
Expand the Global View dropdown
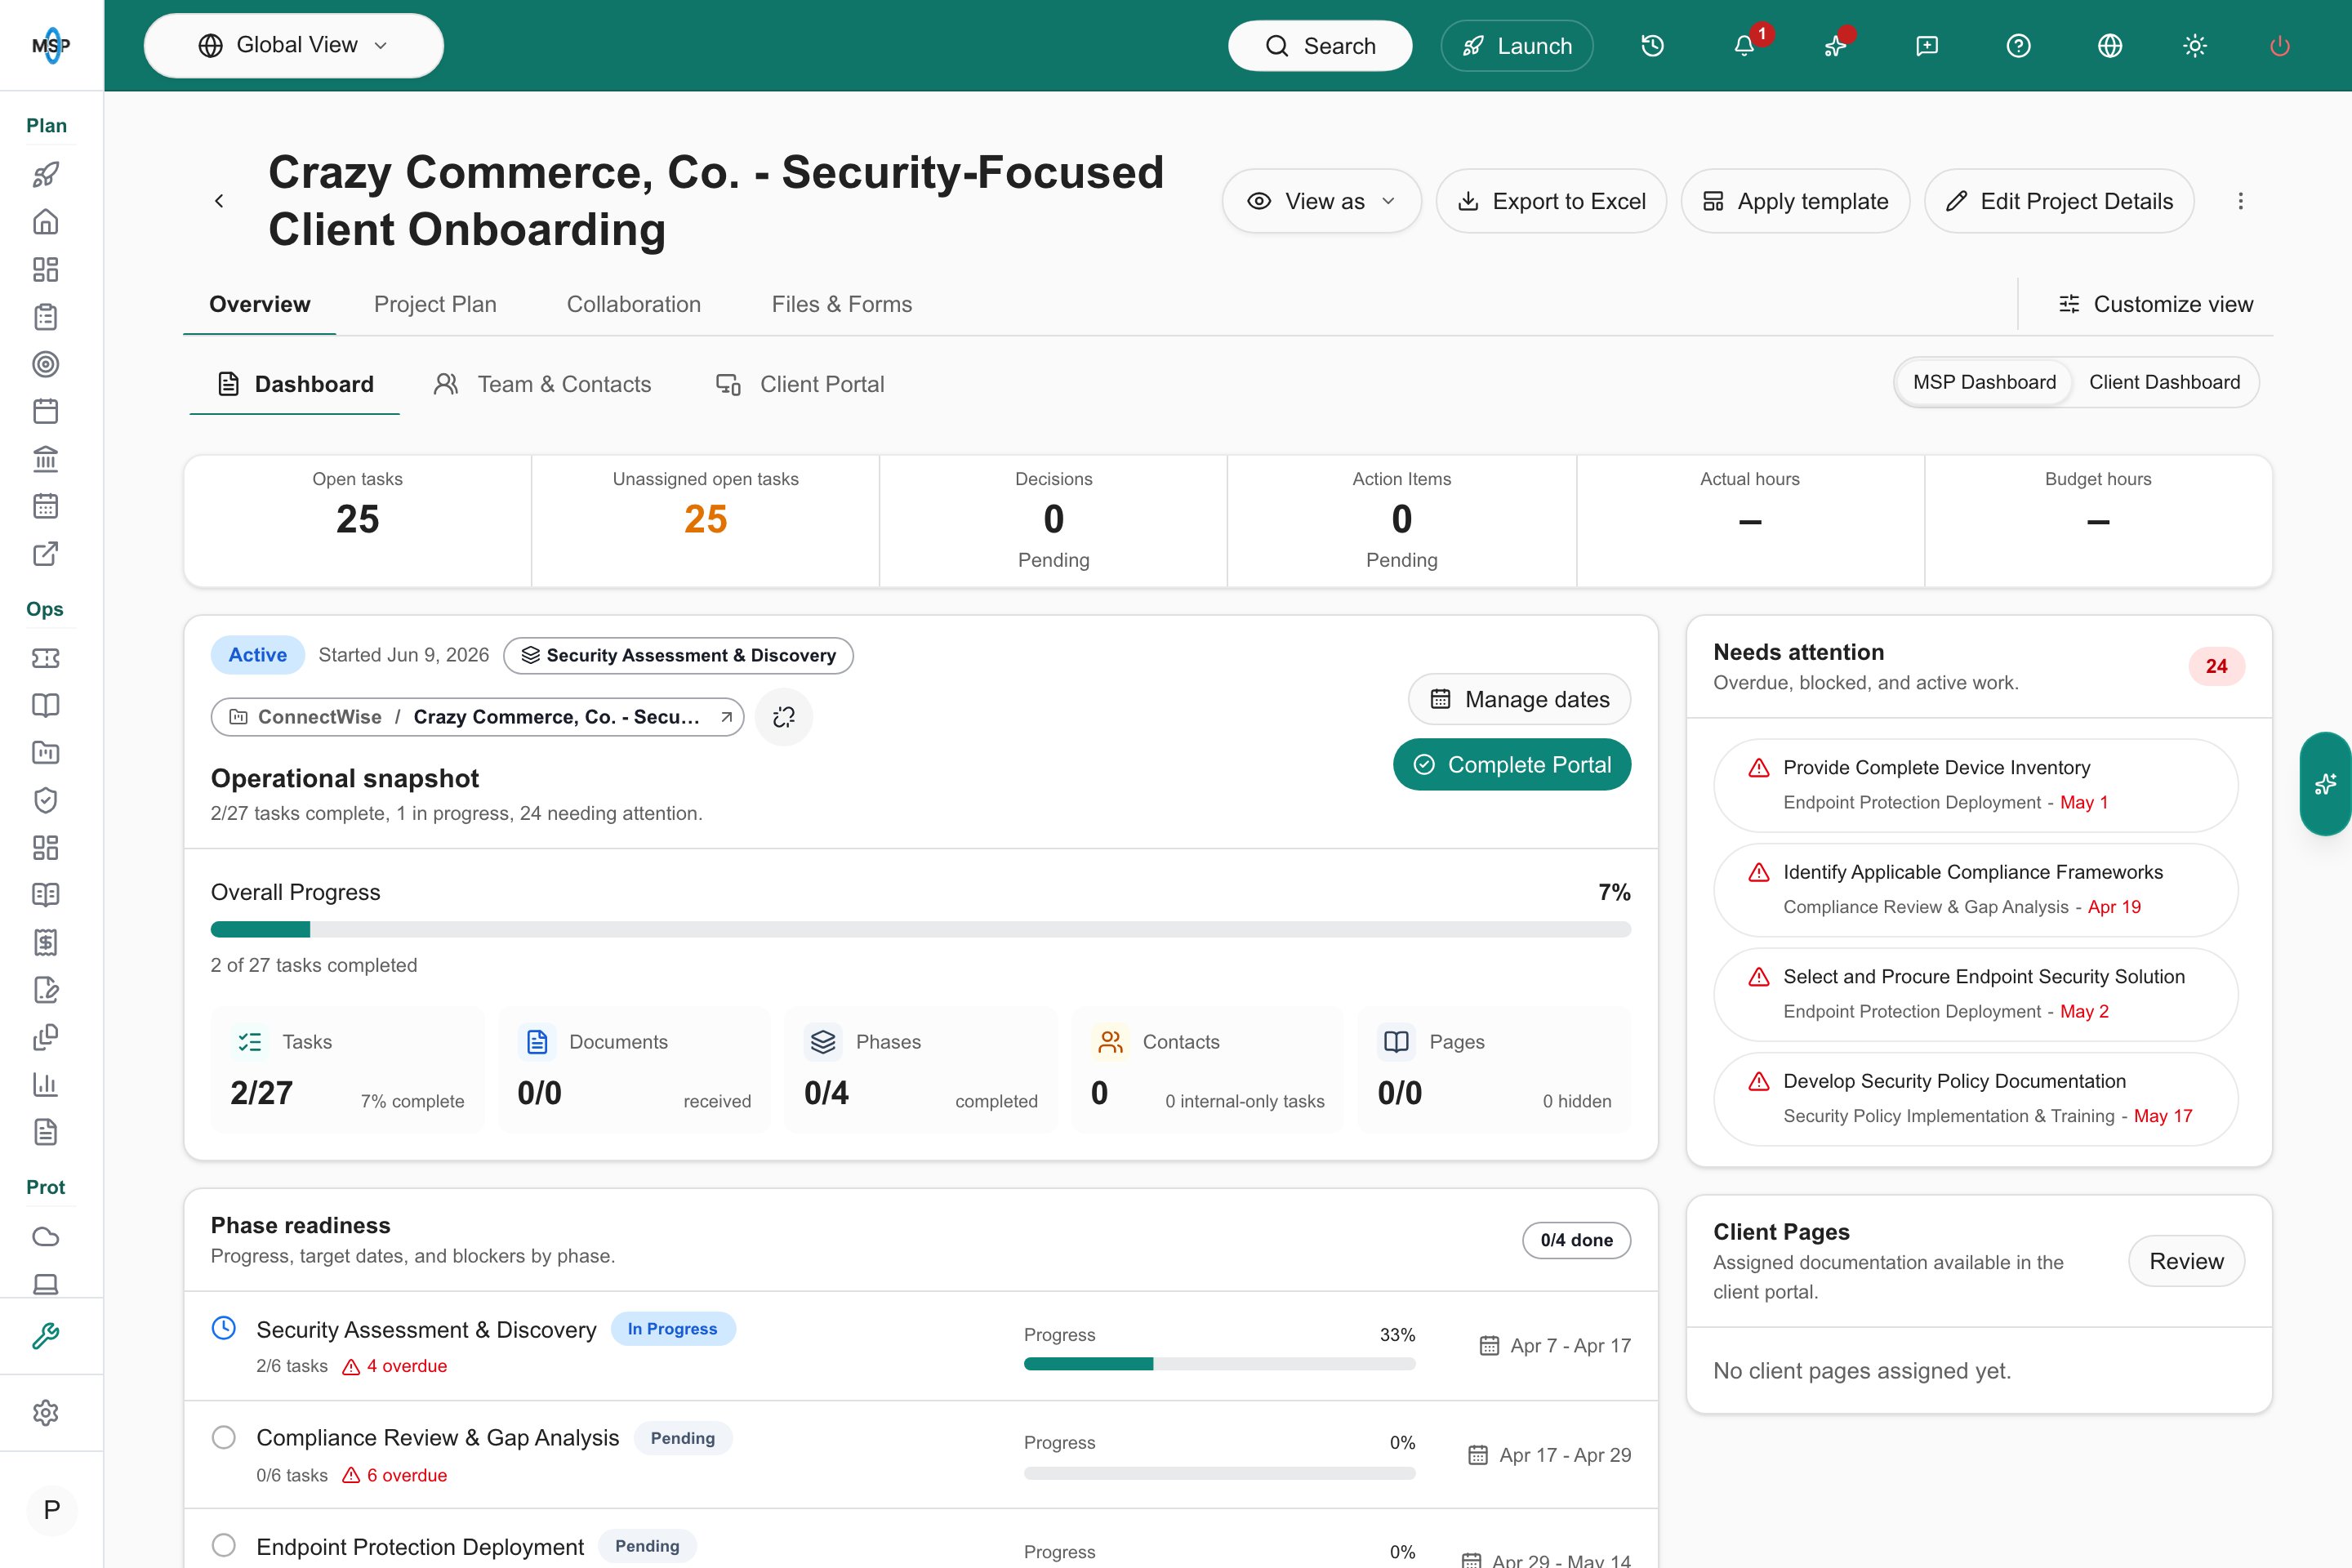[x=294, y=45]
